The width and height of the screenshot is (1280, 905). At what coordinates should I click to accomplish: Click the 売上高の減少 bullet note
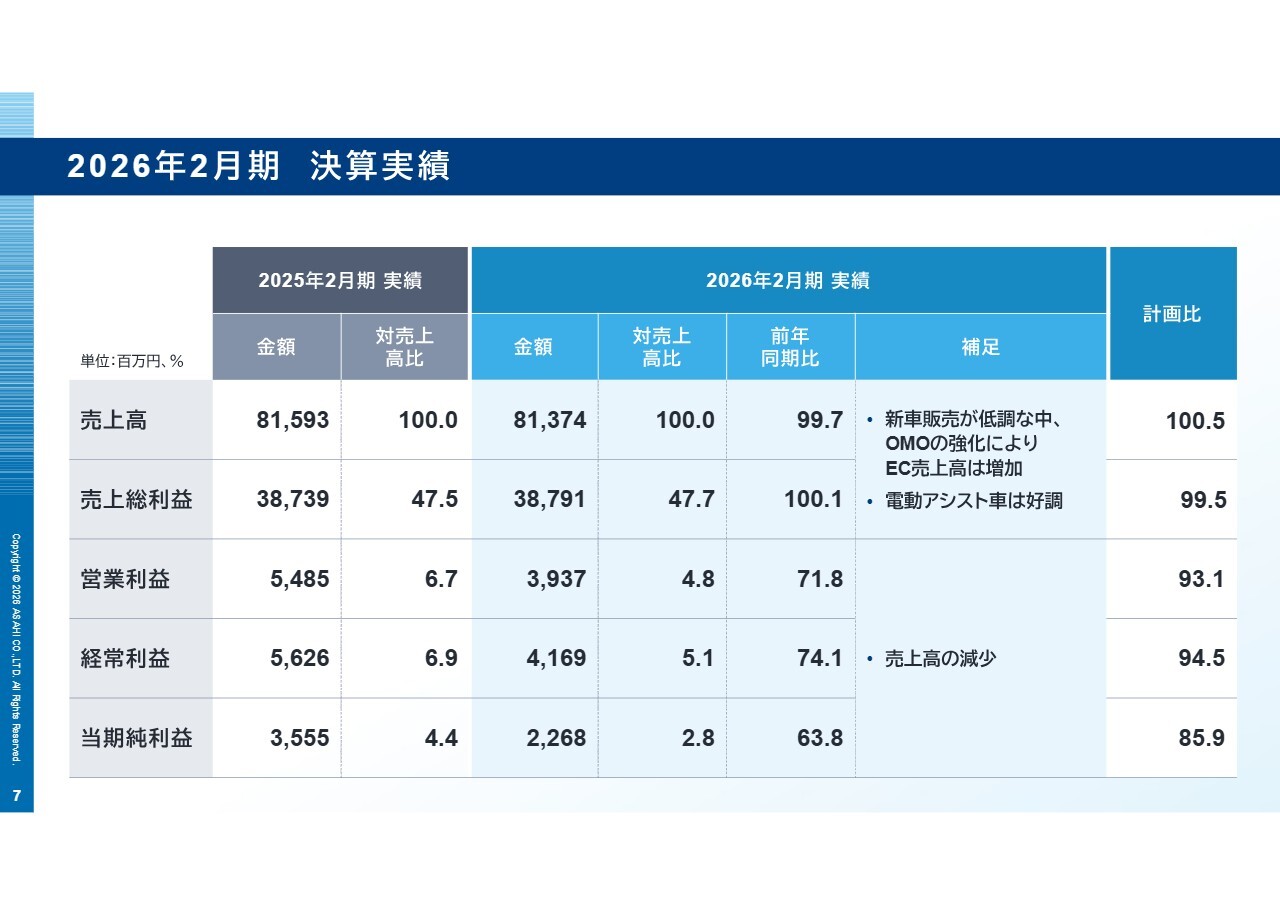[940, 659]
